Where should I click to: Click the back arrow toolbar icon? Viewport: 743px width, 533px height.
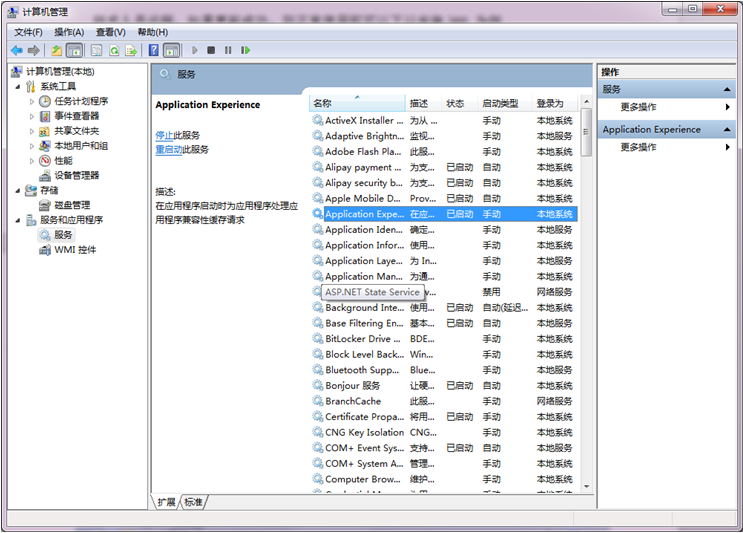click(17, 50)
